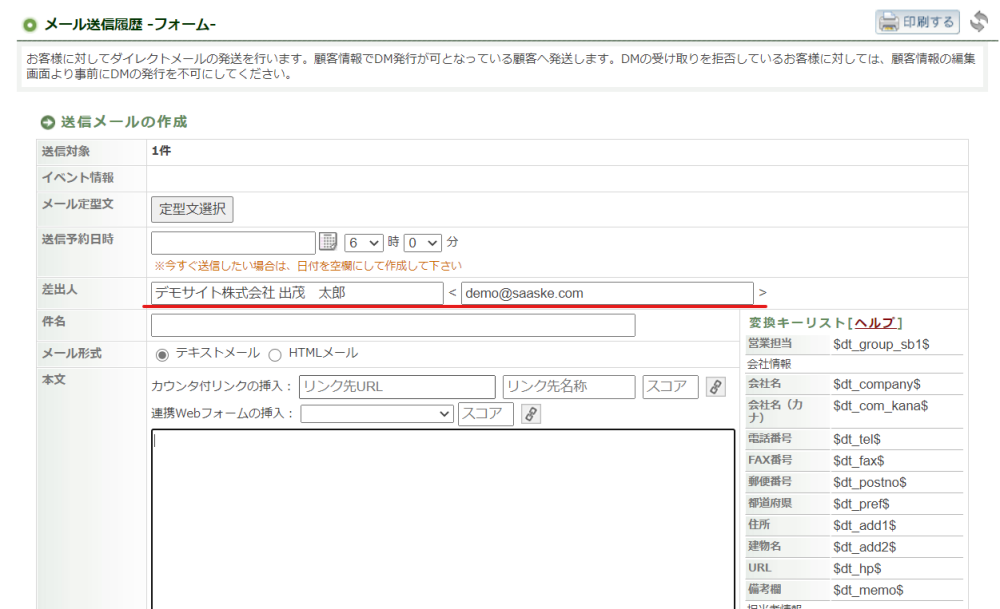1000x609 pixels.
Task: Click the sender email field demo@saaske.com
Action: click(x=607, y=293)
